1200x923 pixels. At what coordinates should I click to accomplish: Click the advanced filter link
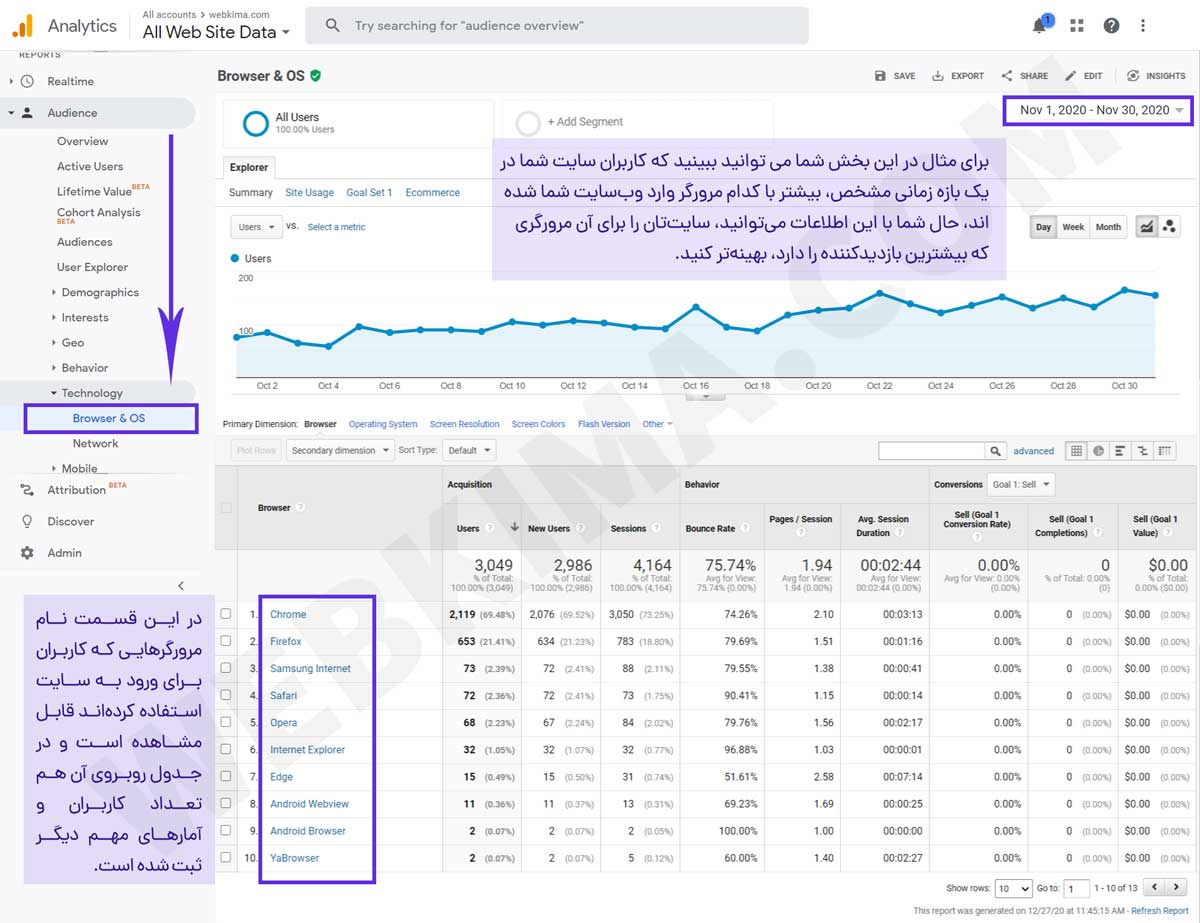coord(1033,451)
